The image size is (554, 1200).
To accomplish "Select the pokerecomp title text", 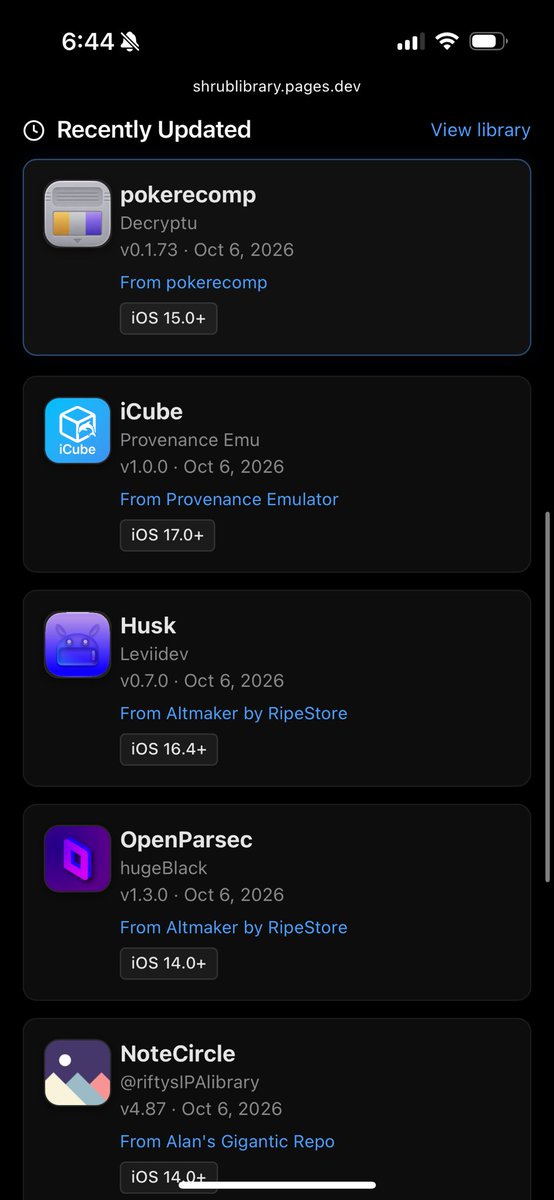I will tap(188, 195).
